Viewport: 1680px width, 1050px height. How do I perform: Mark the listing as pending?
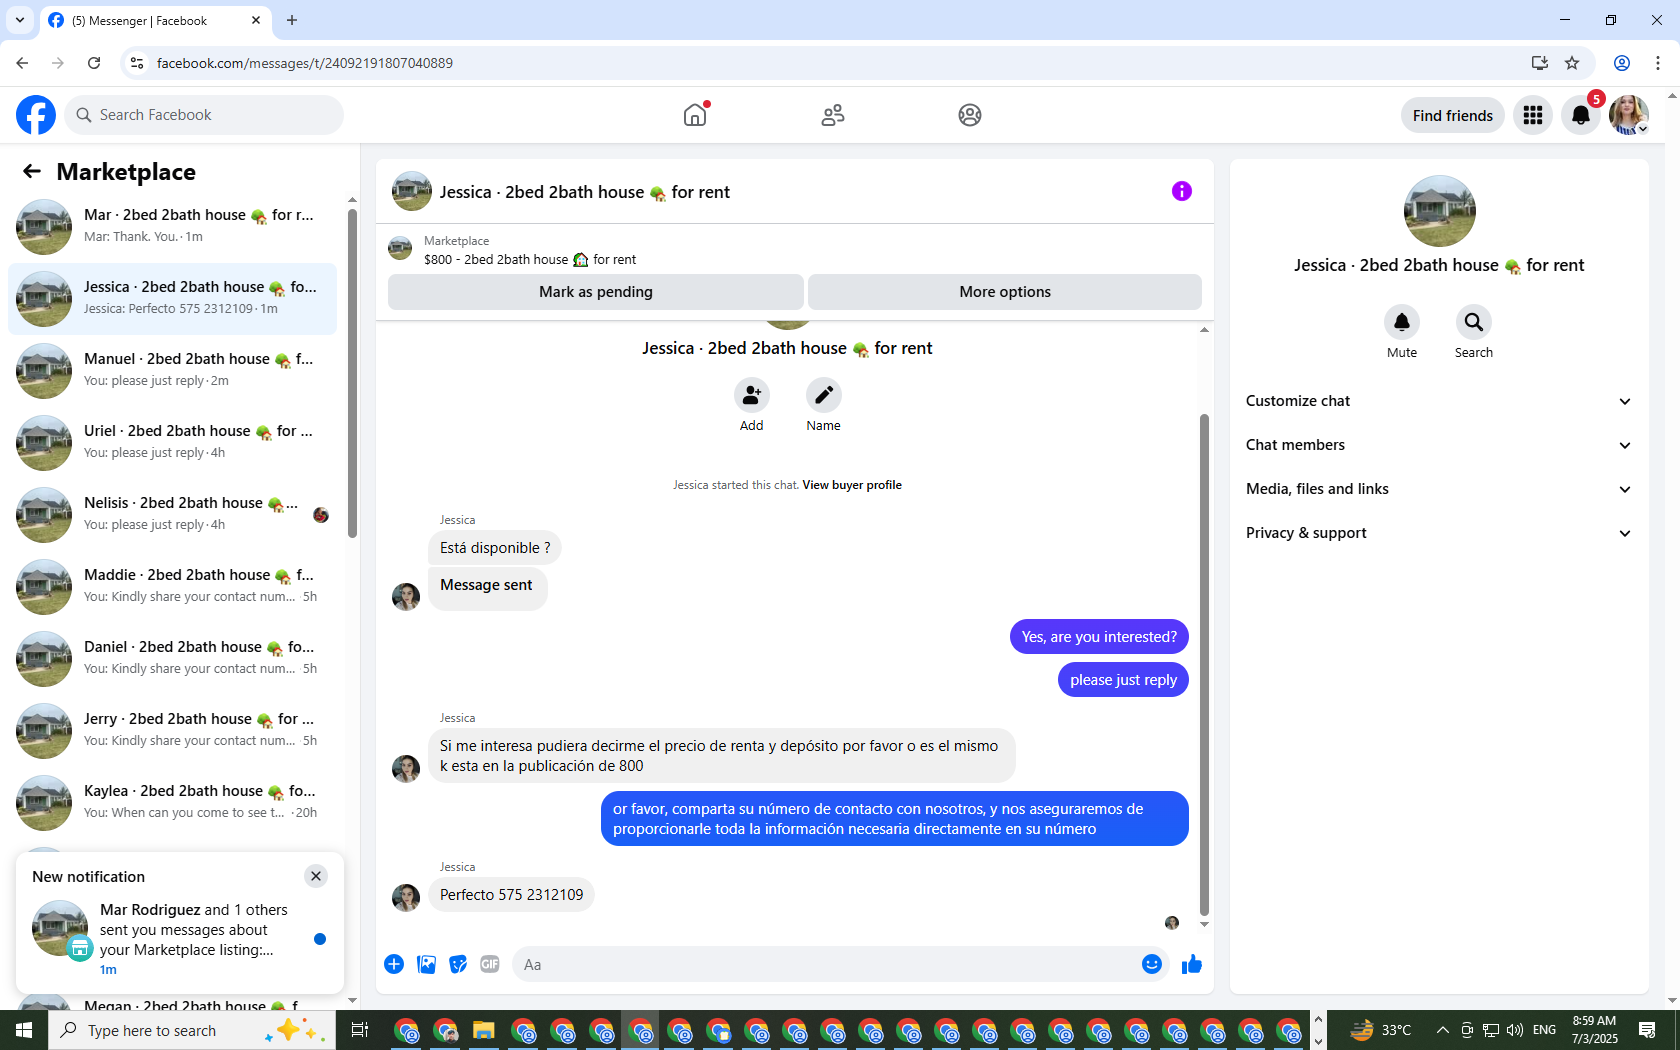click(596, 292)
